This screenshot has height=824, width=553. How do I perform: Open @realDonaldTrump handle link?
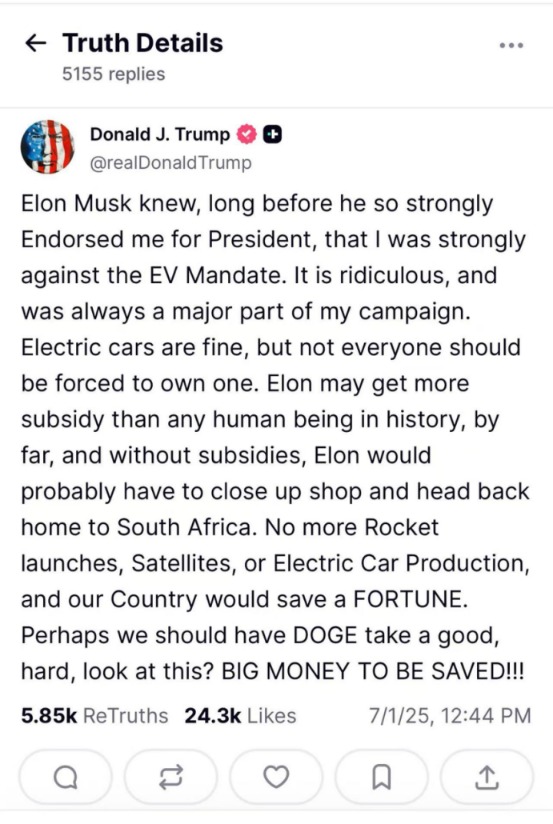(171, 163)
